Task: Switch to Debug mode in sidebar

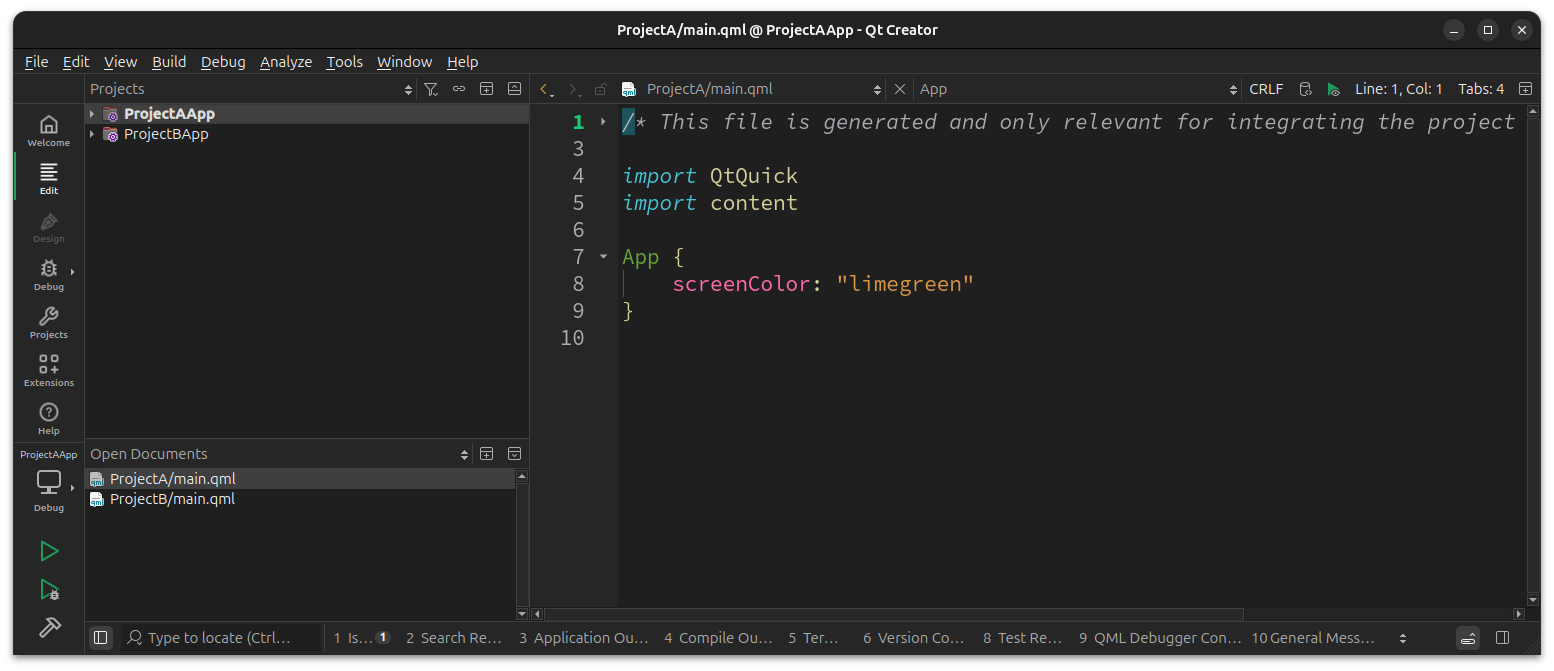Action: point(48,274)
